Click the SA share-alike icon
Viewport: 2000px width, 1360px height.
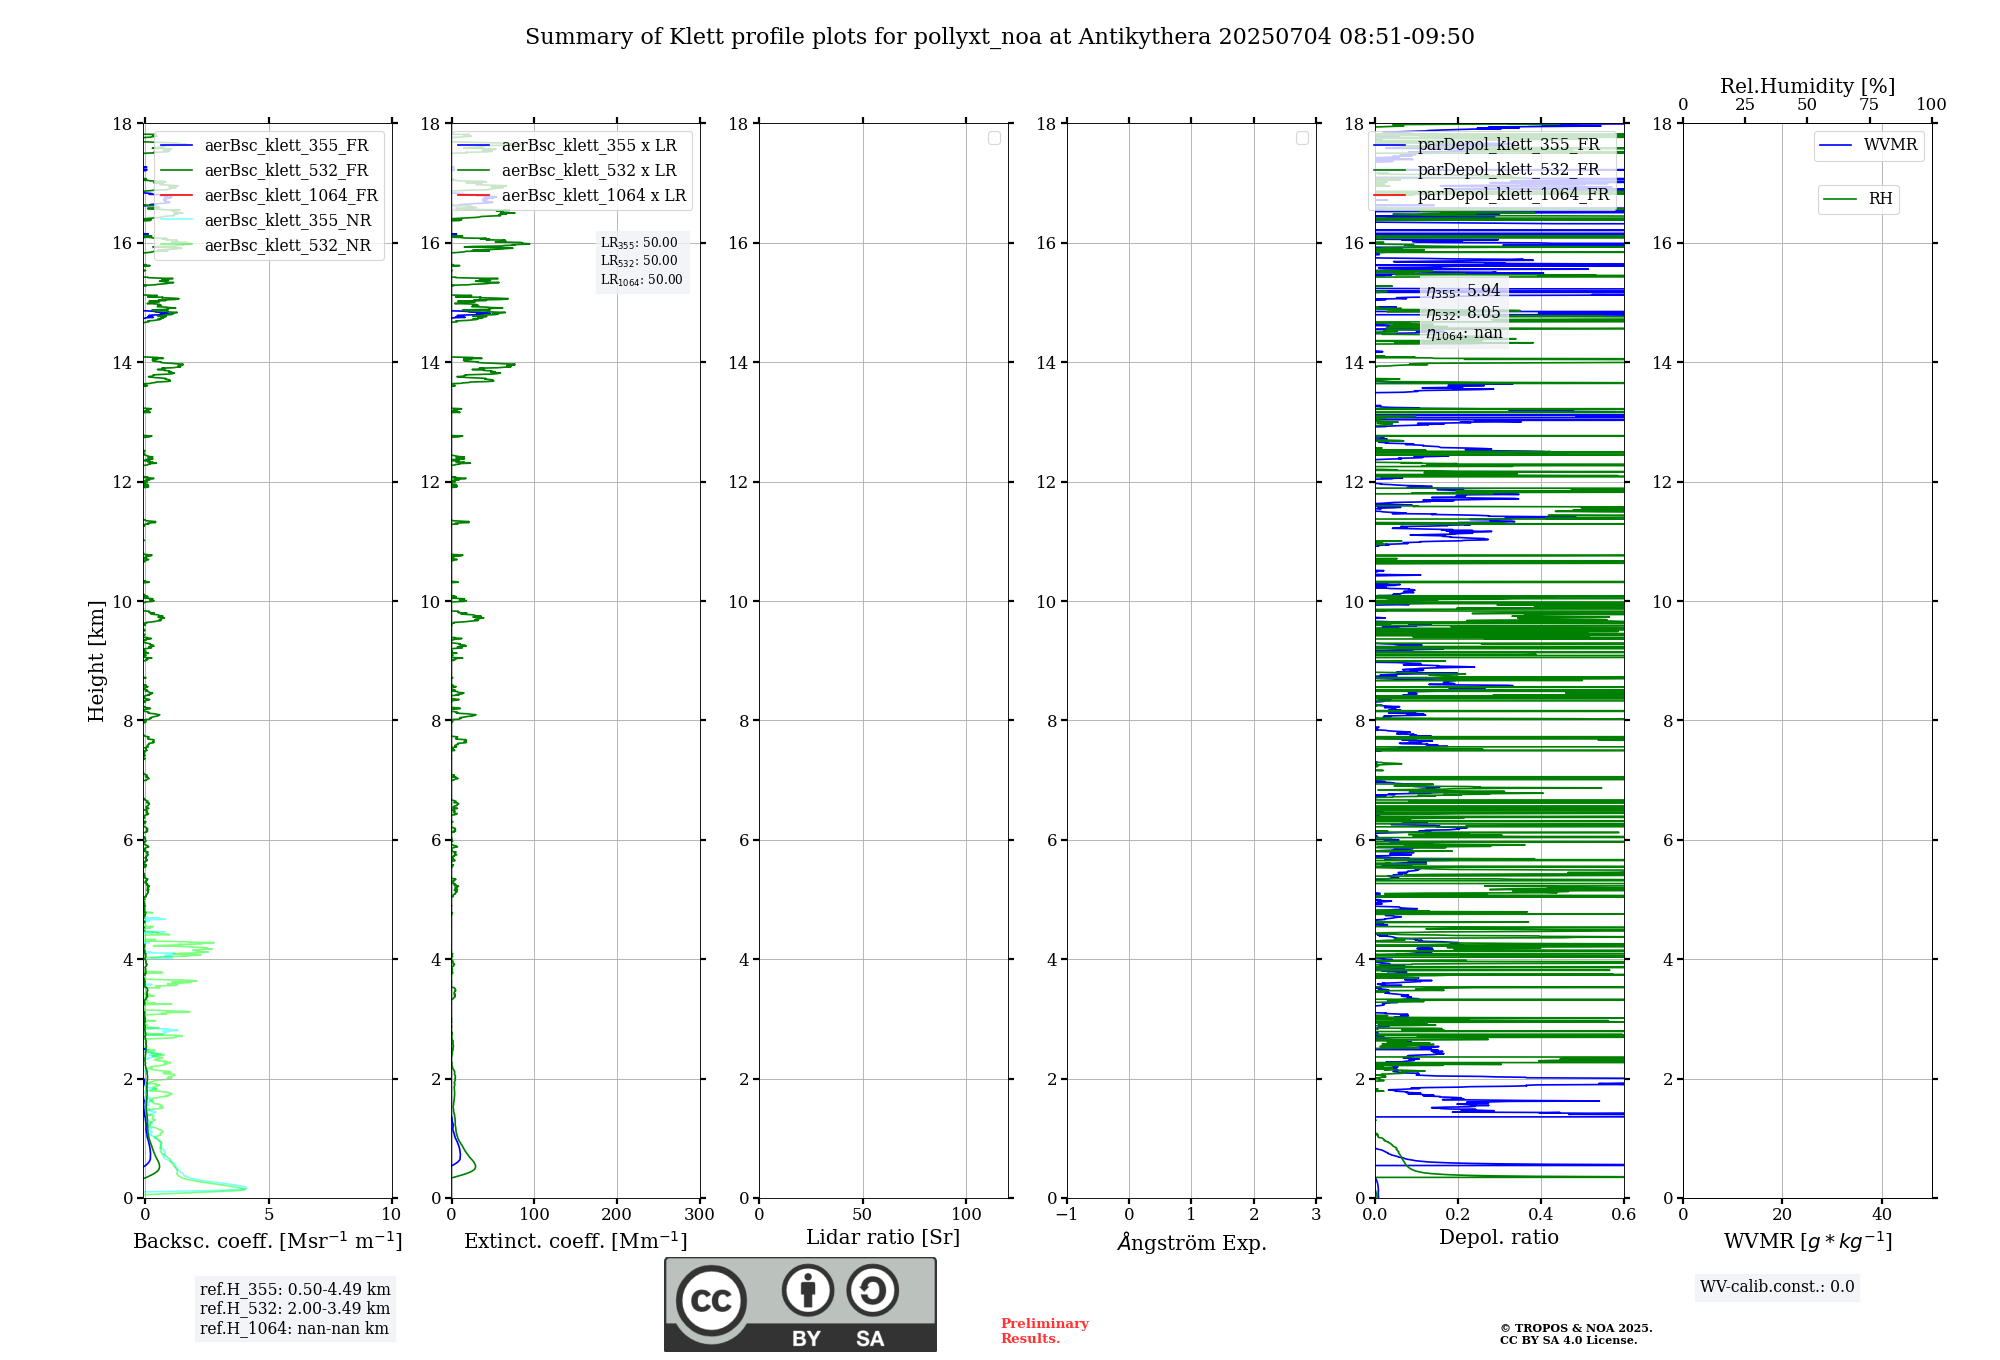point(872,1290)
